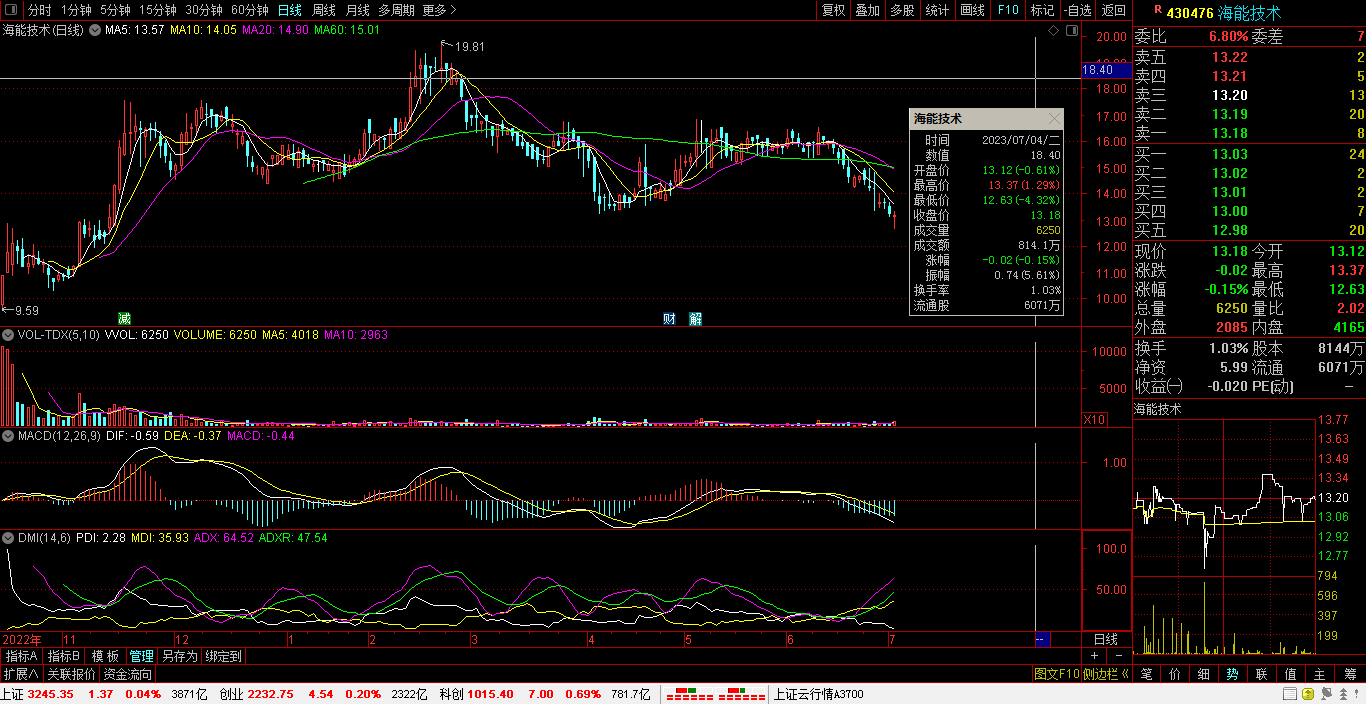Image resolution: width=1366 pixels, height=704 pixels.
Task: Open the MACD indicator dropdown arrow
Action: tap(9, 436)
